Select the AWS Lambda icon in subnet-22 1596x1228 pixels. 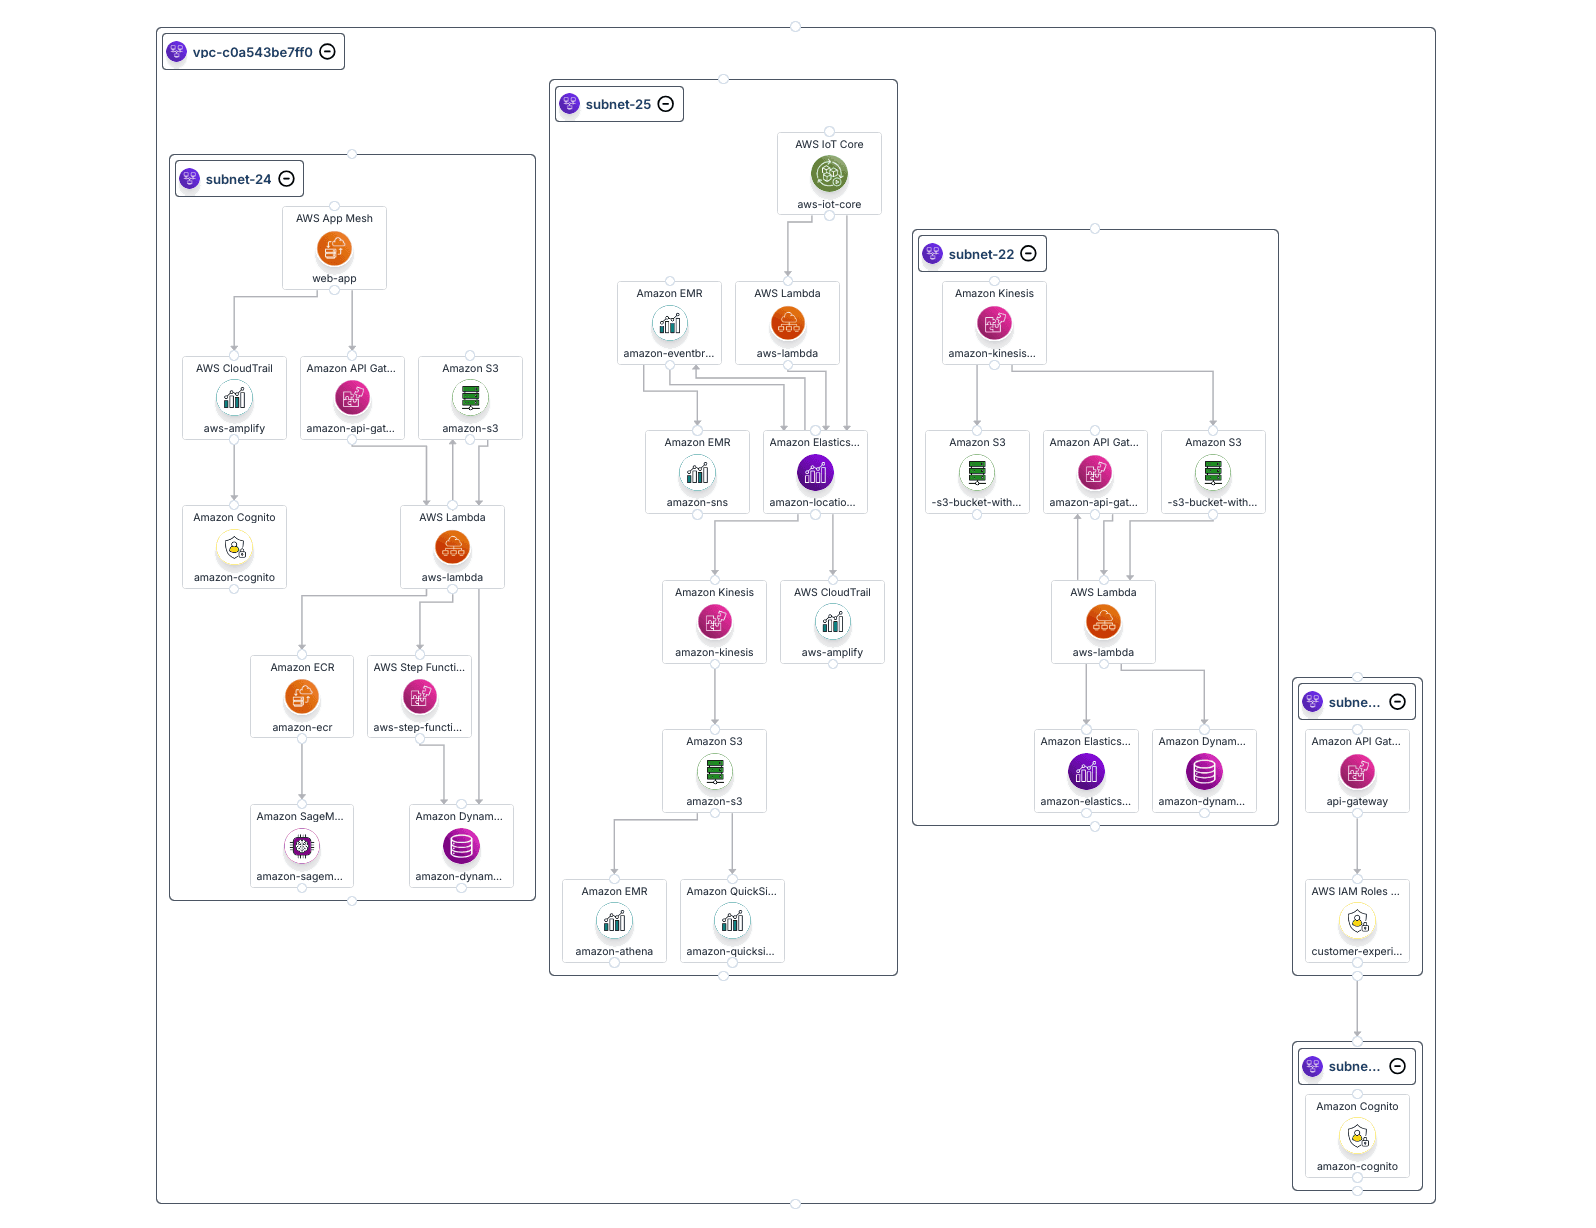point(1103,622)
